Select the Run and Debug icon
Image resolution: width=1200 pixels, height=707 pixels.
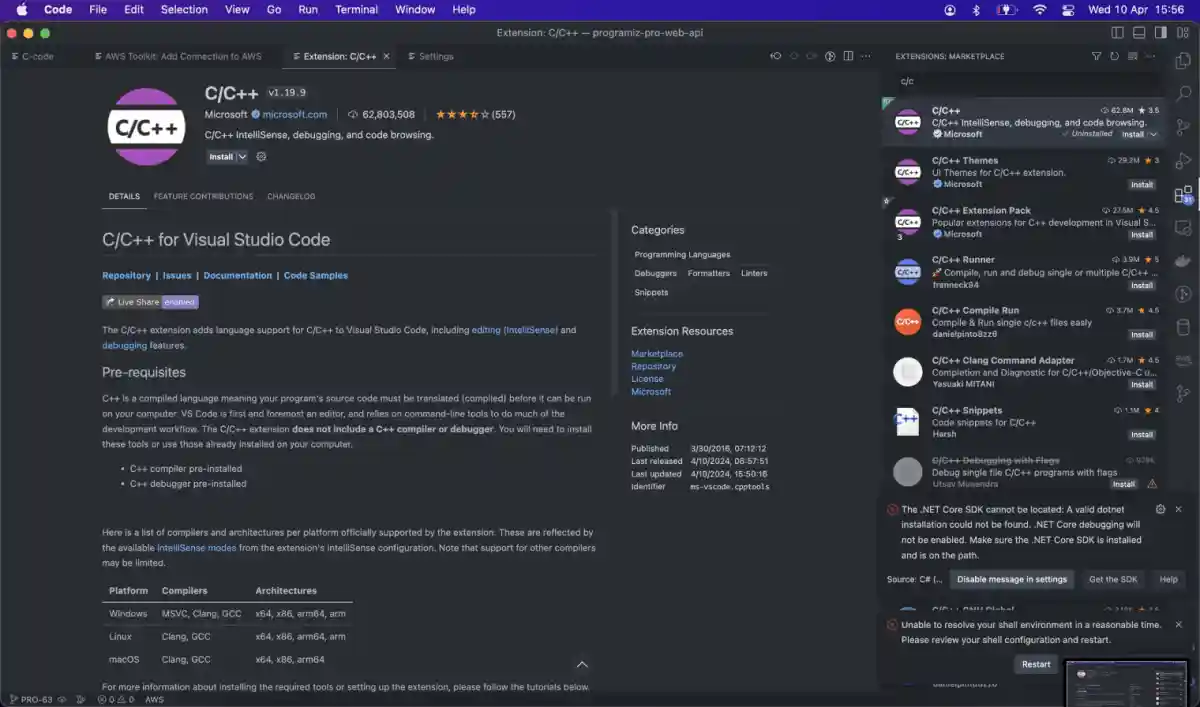[x=1183, y=157]
